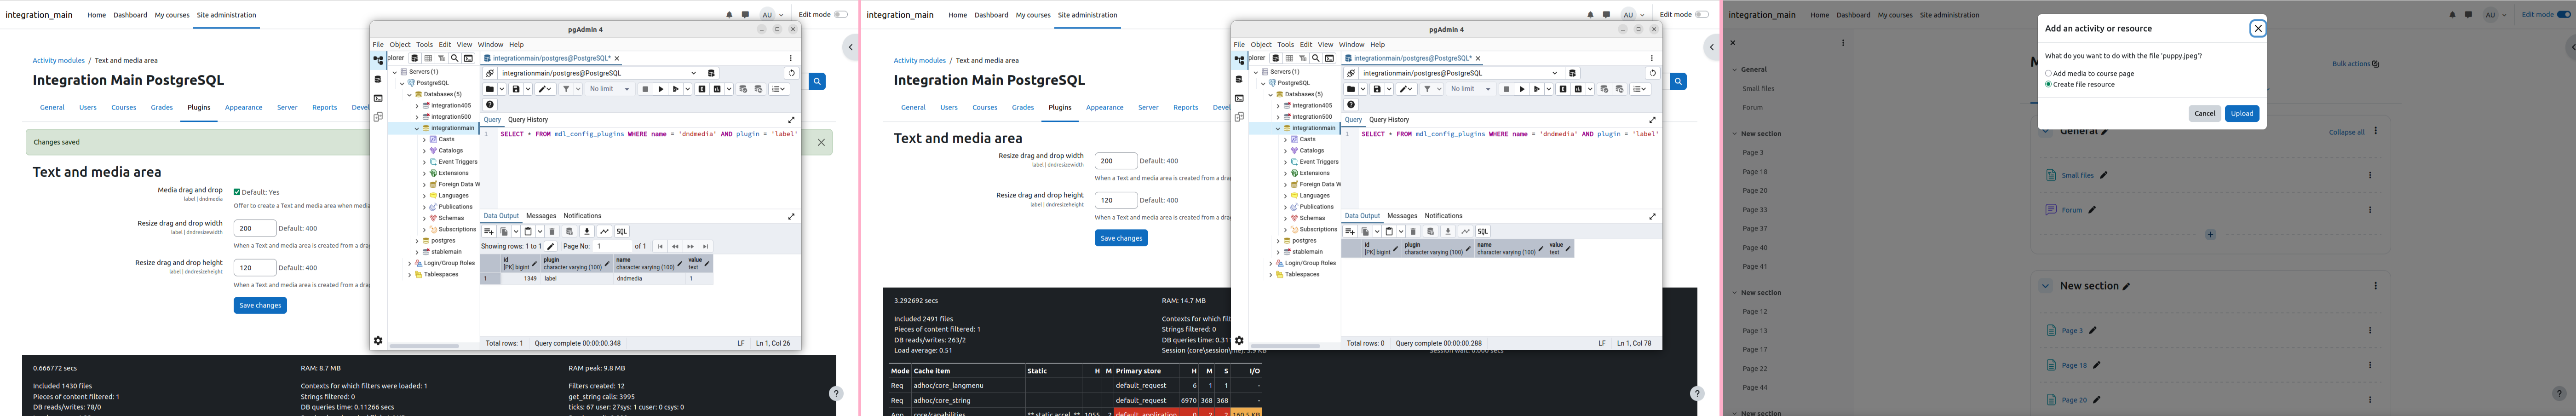Click Save changes on left Moodle screen
The height and width of the screenshot is (416, 2576).
tap(260, 305)
